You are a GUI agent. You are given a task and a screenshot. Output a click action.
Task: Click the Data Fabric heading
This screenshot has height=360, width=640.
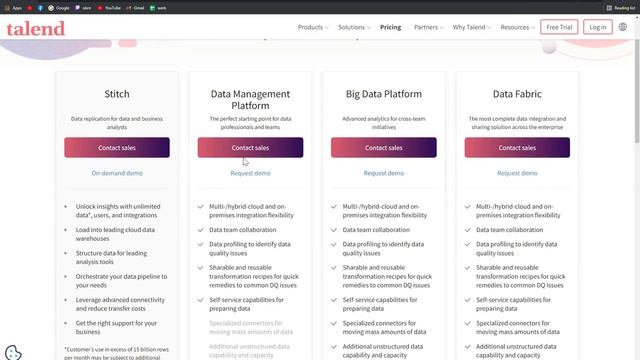click(x=517, y=94)
